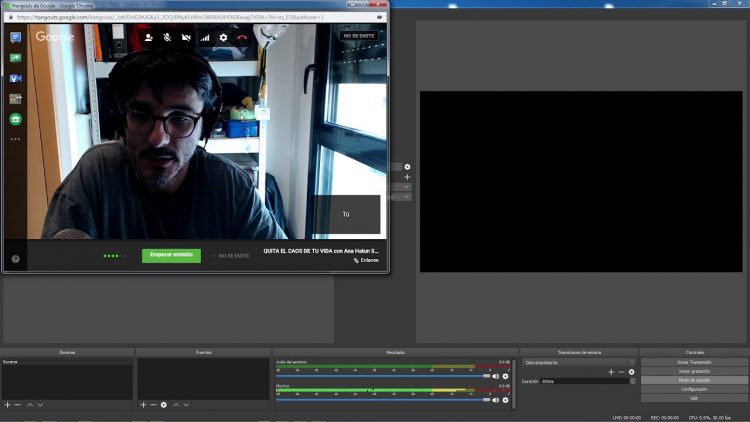Remove transition with minus button
Image resolution: width=750 pixels, height=422 pixels.
click(621, 372)
